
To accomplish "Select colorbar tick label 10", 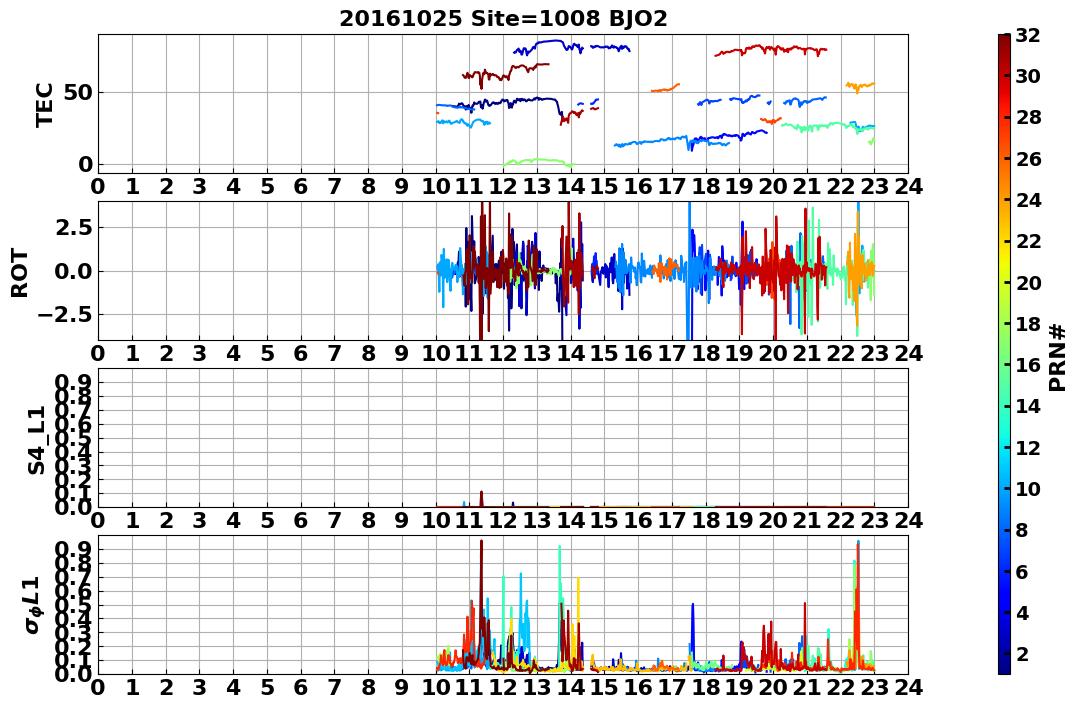I will point(1028,488).
